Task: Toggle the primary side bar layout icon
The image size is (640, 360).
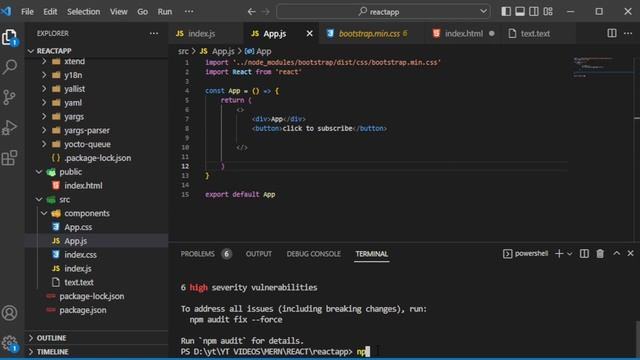Action: pyautogui.click(x=506, y=11)
